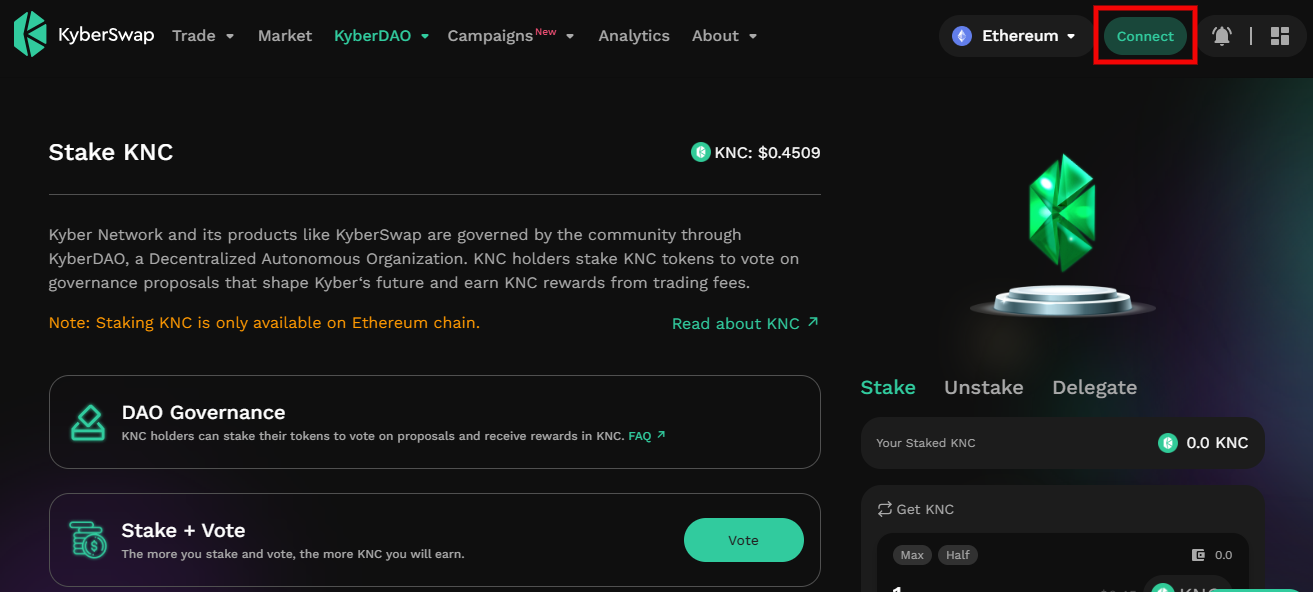The height and width of the screenshot is (592, 1313).
Task: Click the KNC price token icon
Action: click(700, 153)
